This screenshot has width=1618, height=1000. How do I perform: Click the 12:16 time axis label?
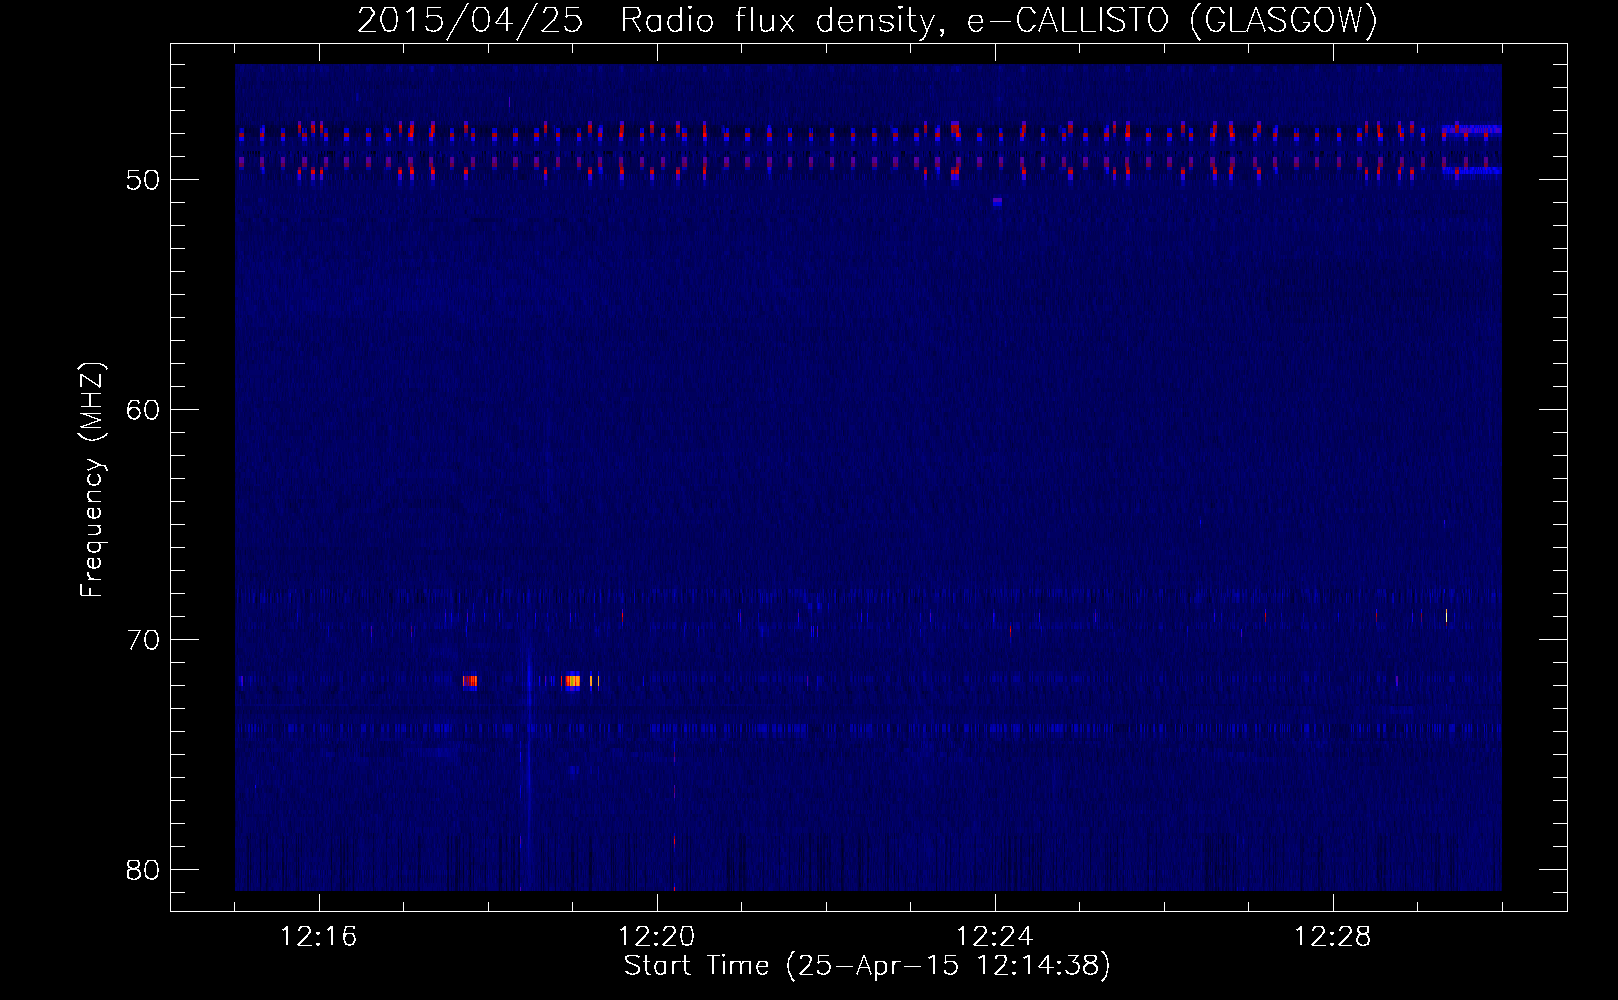click(319, 937)
